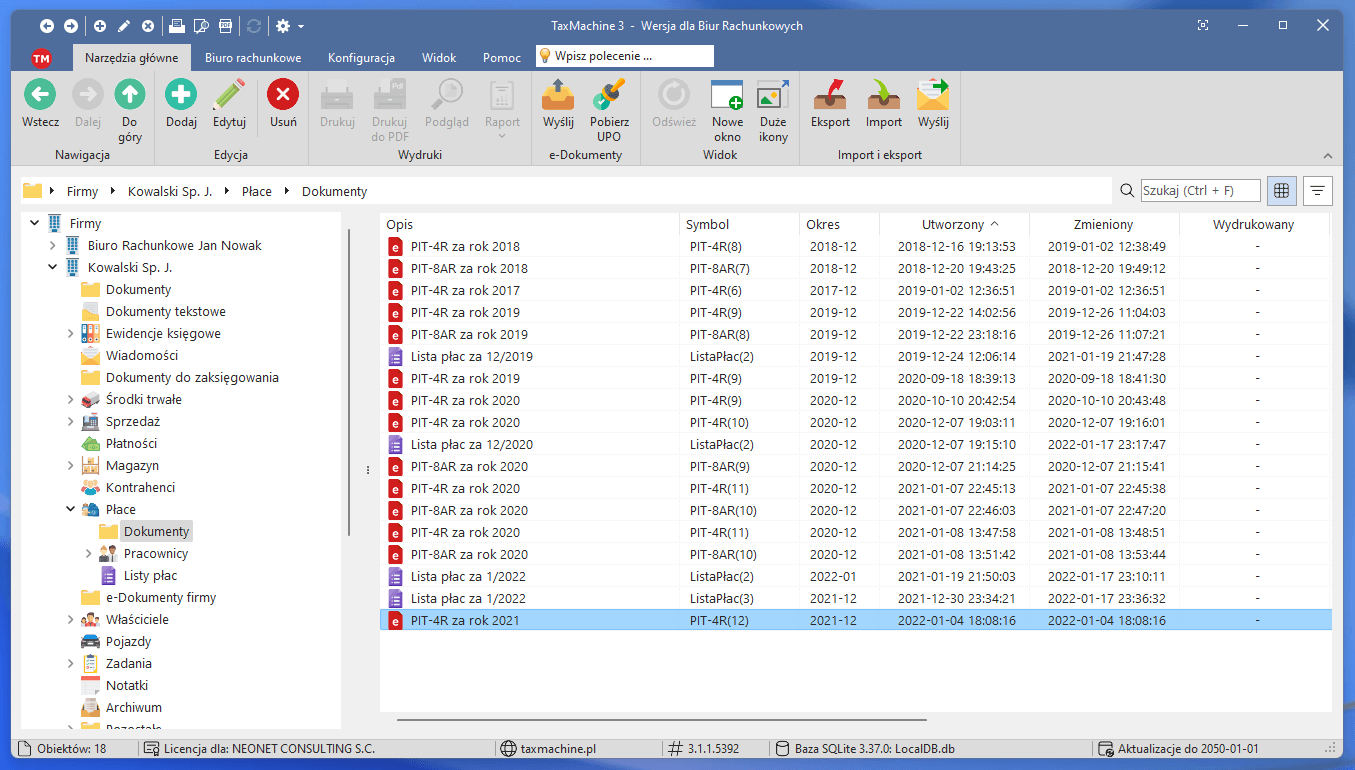Go back with the Wstecz arrow

(x=40, y=96)
